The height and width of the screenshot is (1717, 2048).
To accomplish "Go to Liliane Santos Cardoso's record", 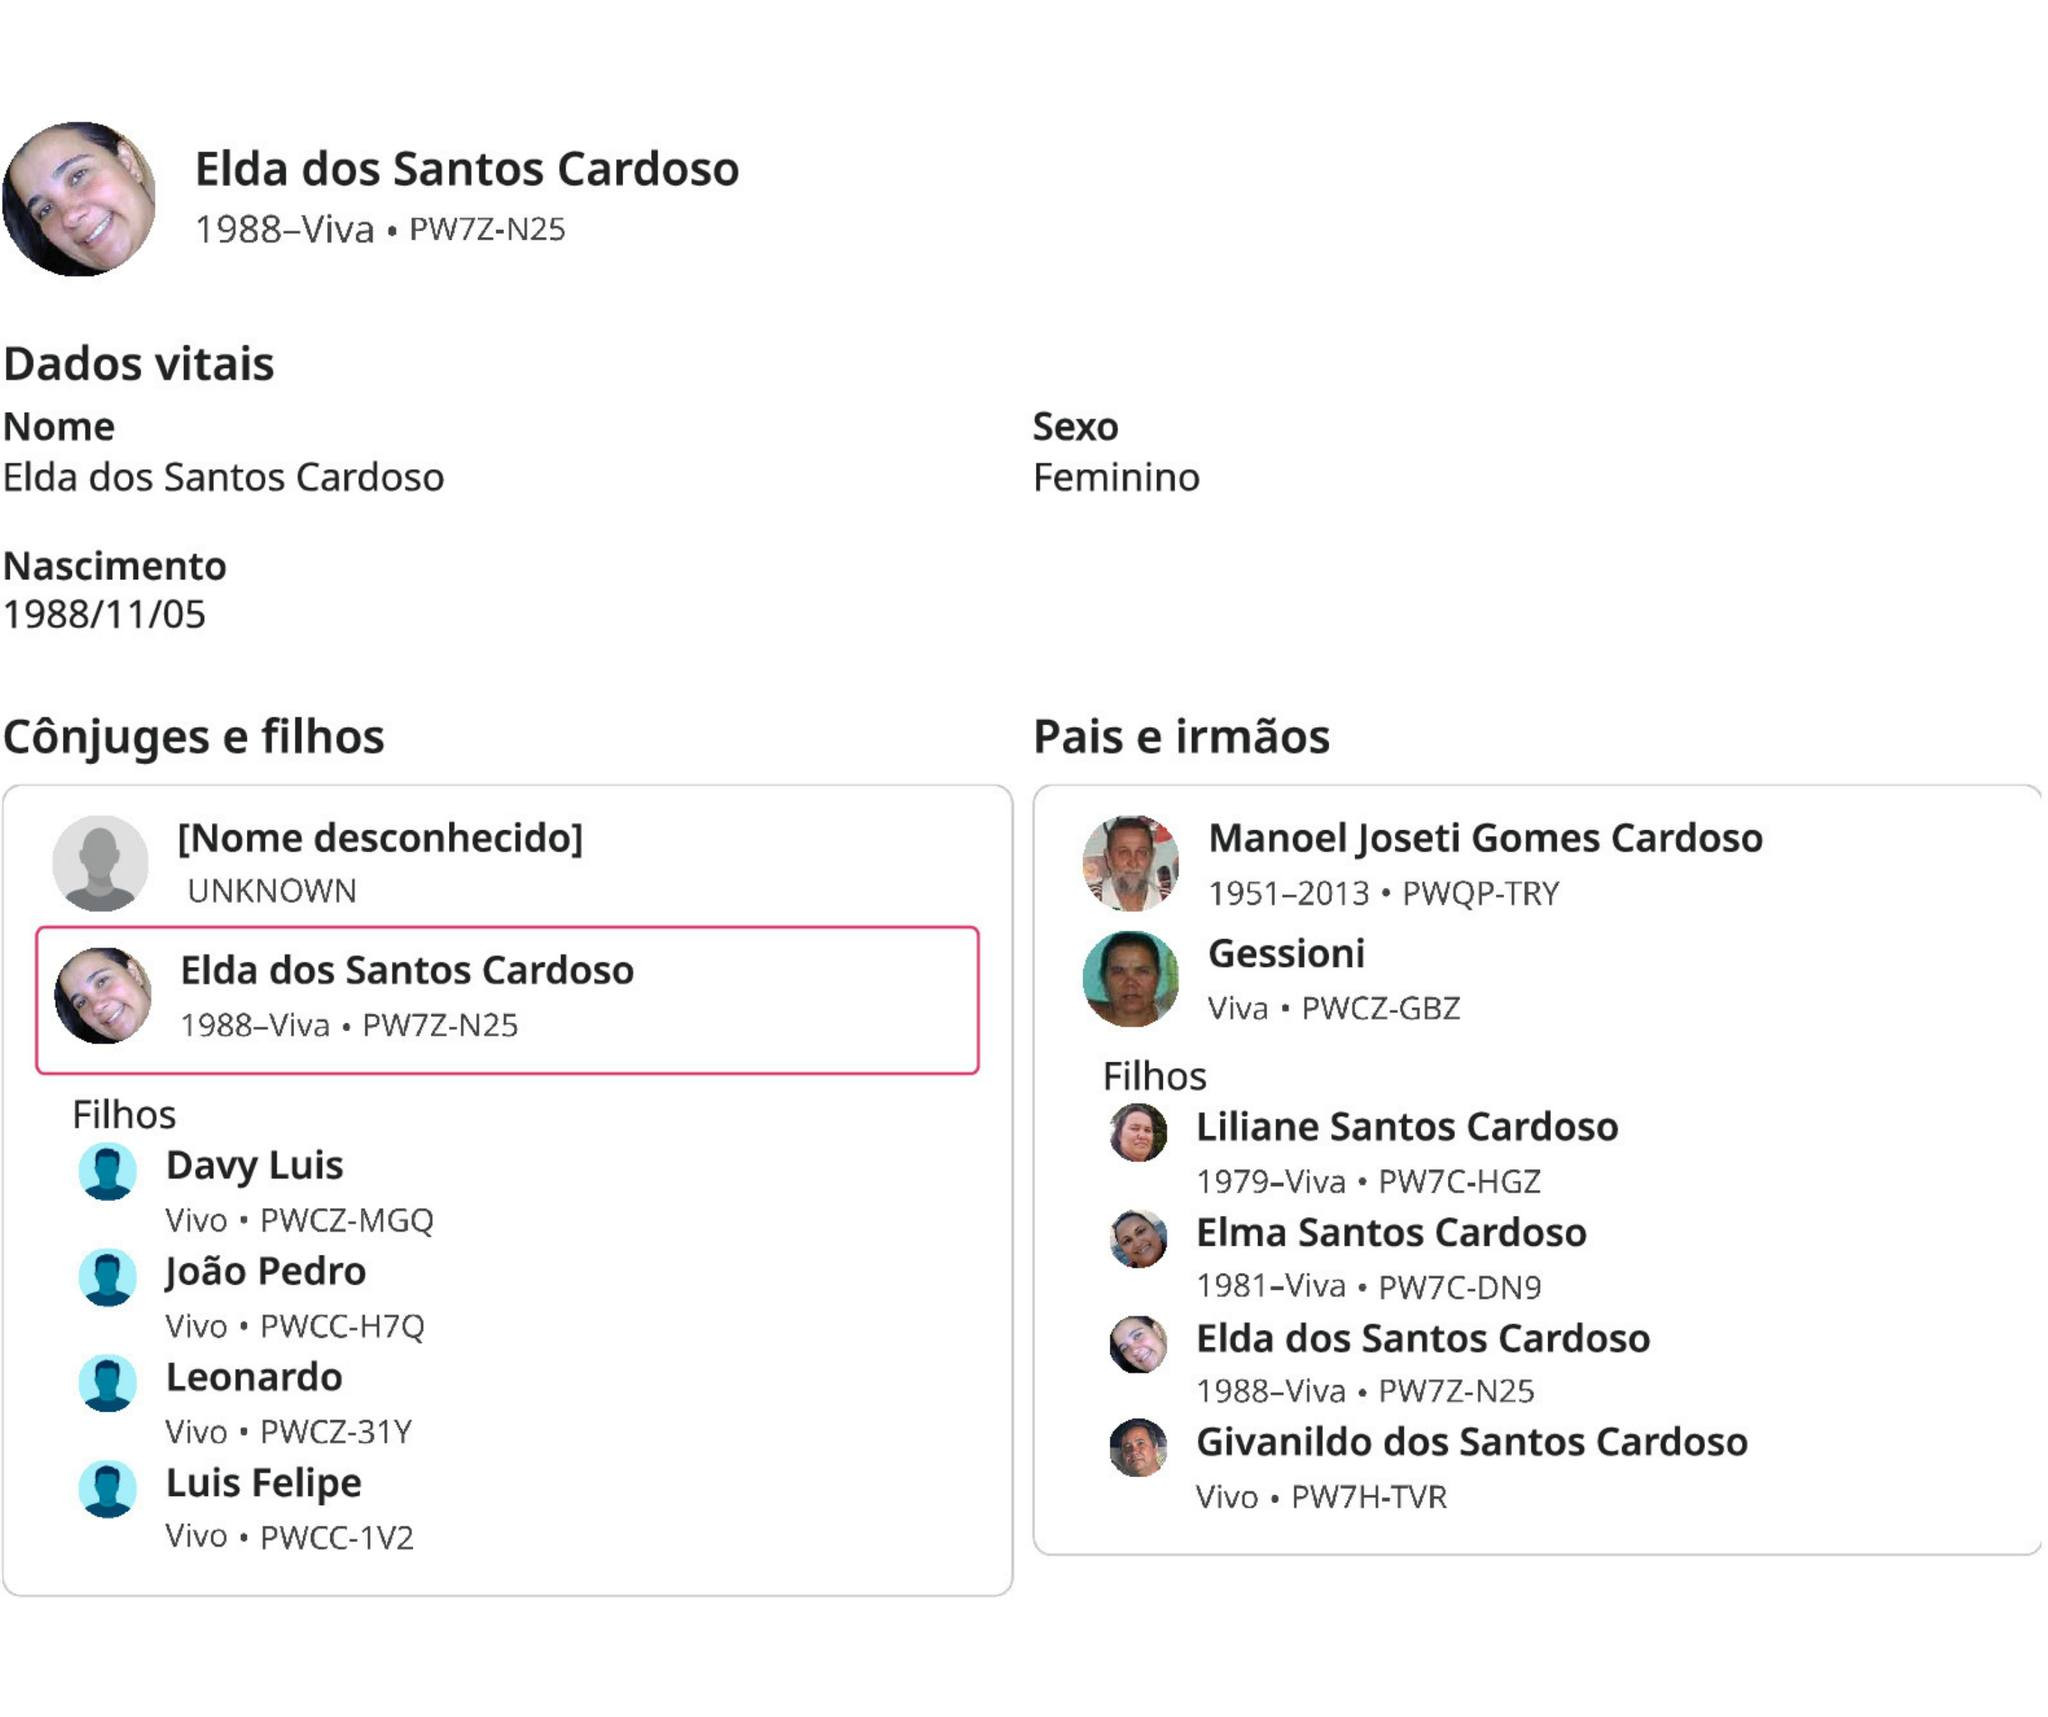I will coord(1407,1127).
